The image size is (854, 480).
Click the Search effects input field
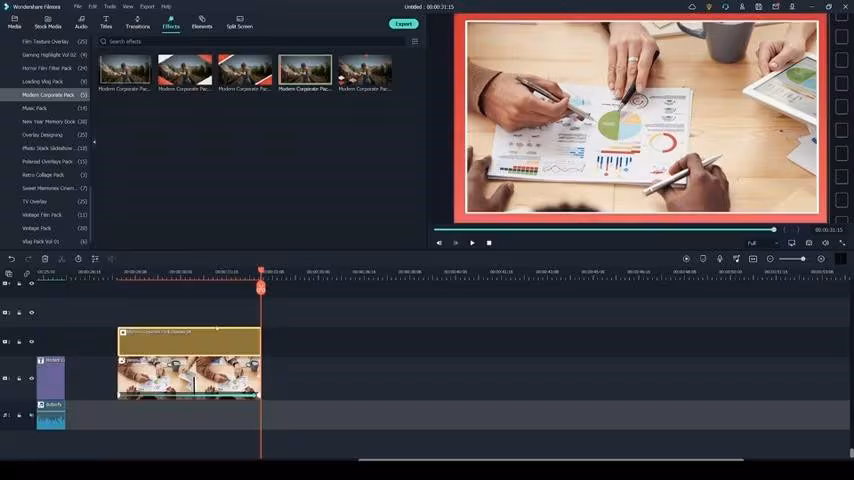pos(251,41)
